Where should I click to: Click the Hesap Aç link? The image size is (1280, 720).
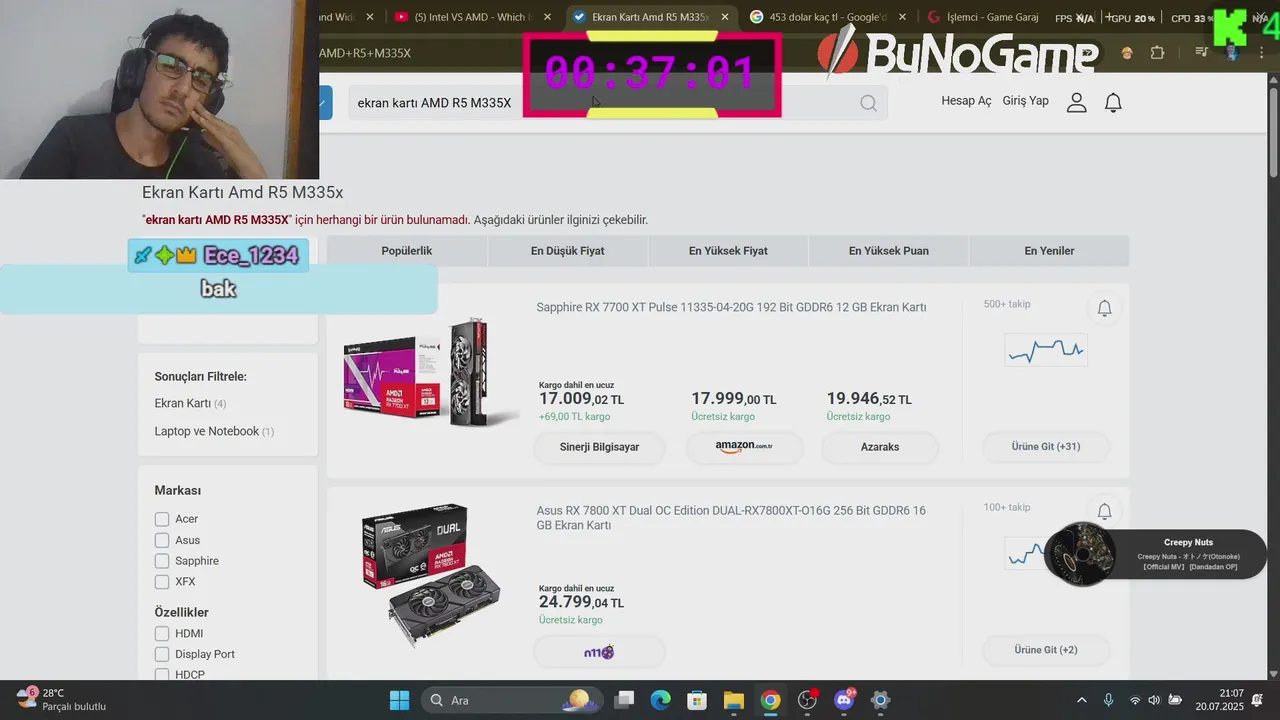966,101
